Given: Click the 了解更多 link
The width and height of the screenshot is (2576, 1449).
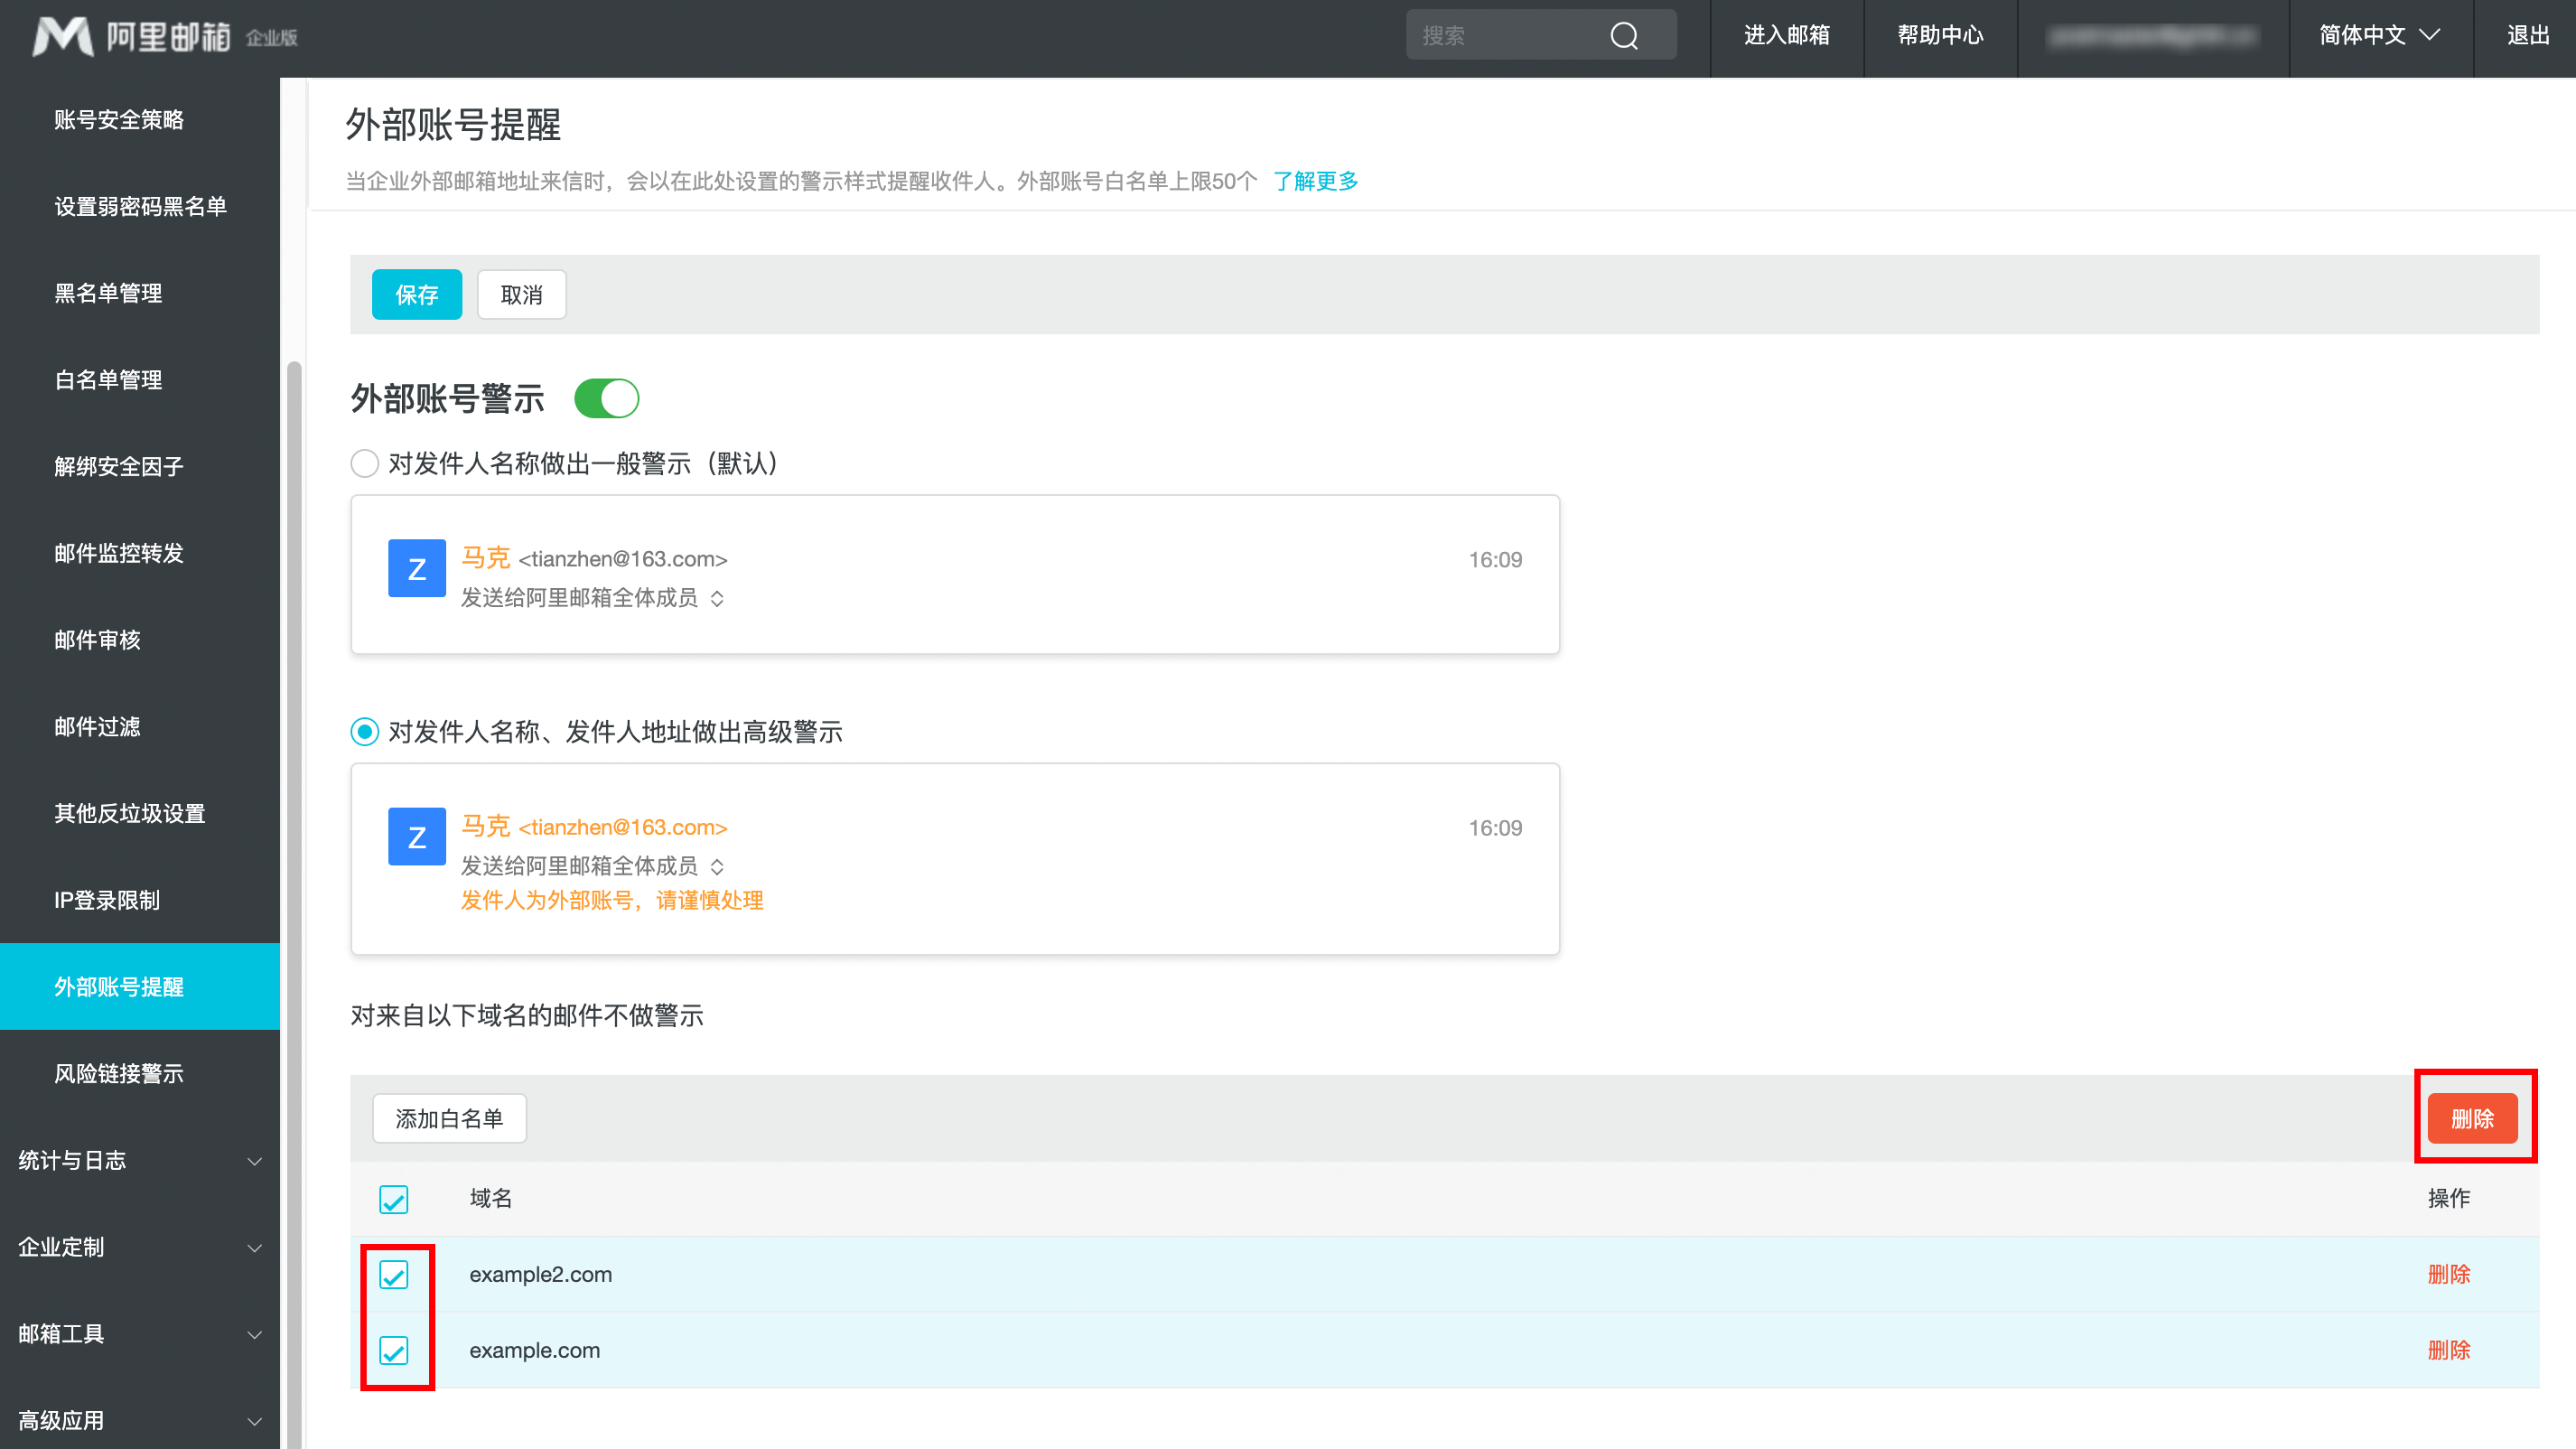Looking at the screenshot, I should pyautogui.click(x=1315, y=181).
